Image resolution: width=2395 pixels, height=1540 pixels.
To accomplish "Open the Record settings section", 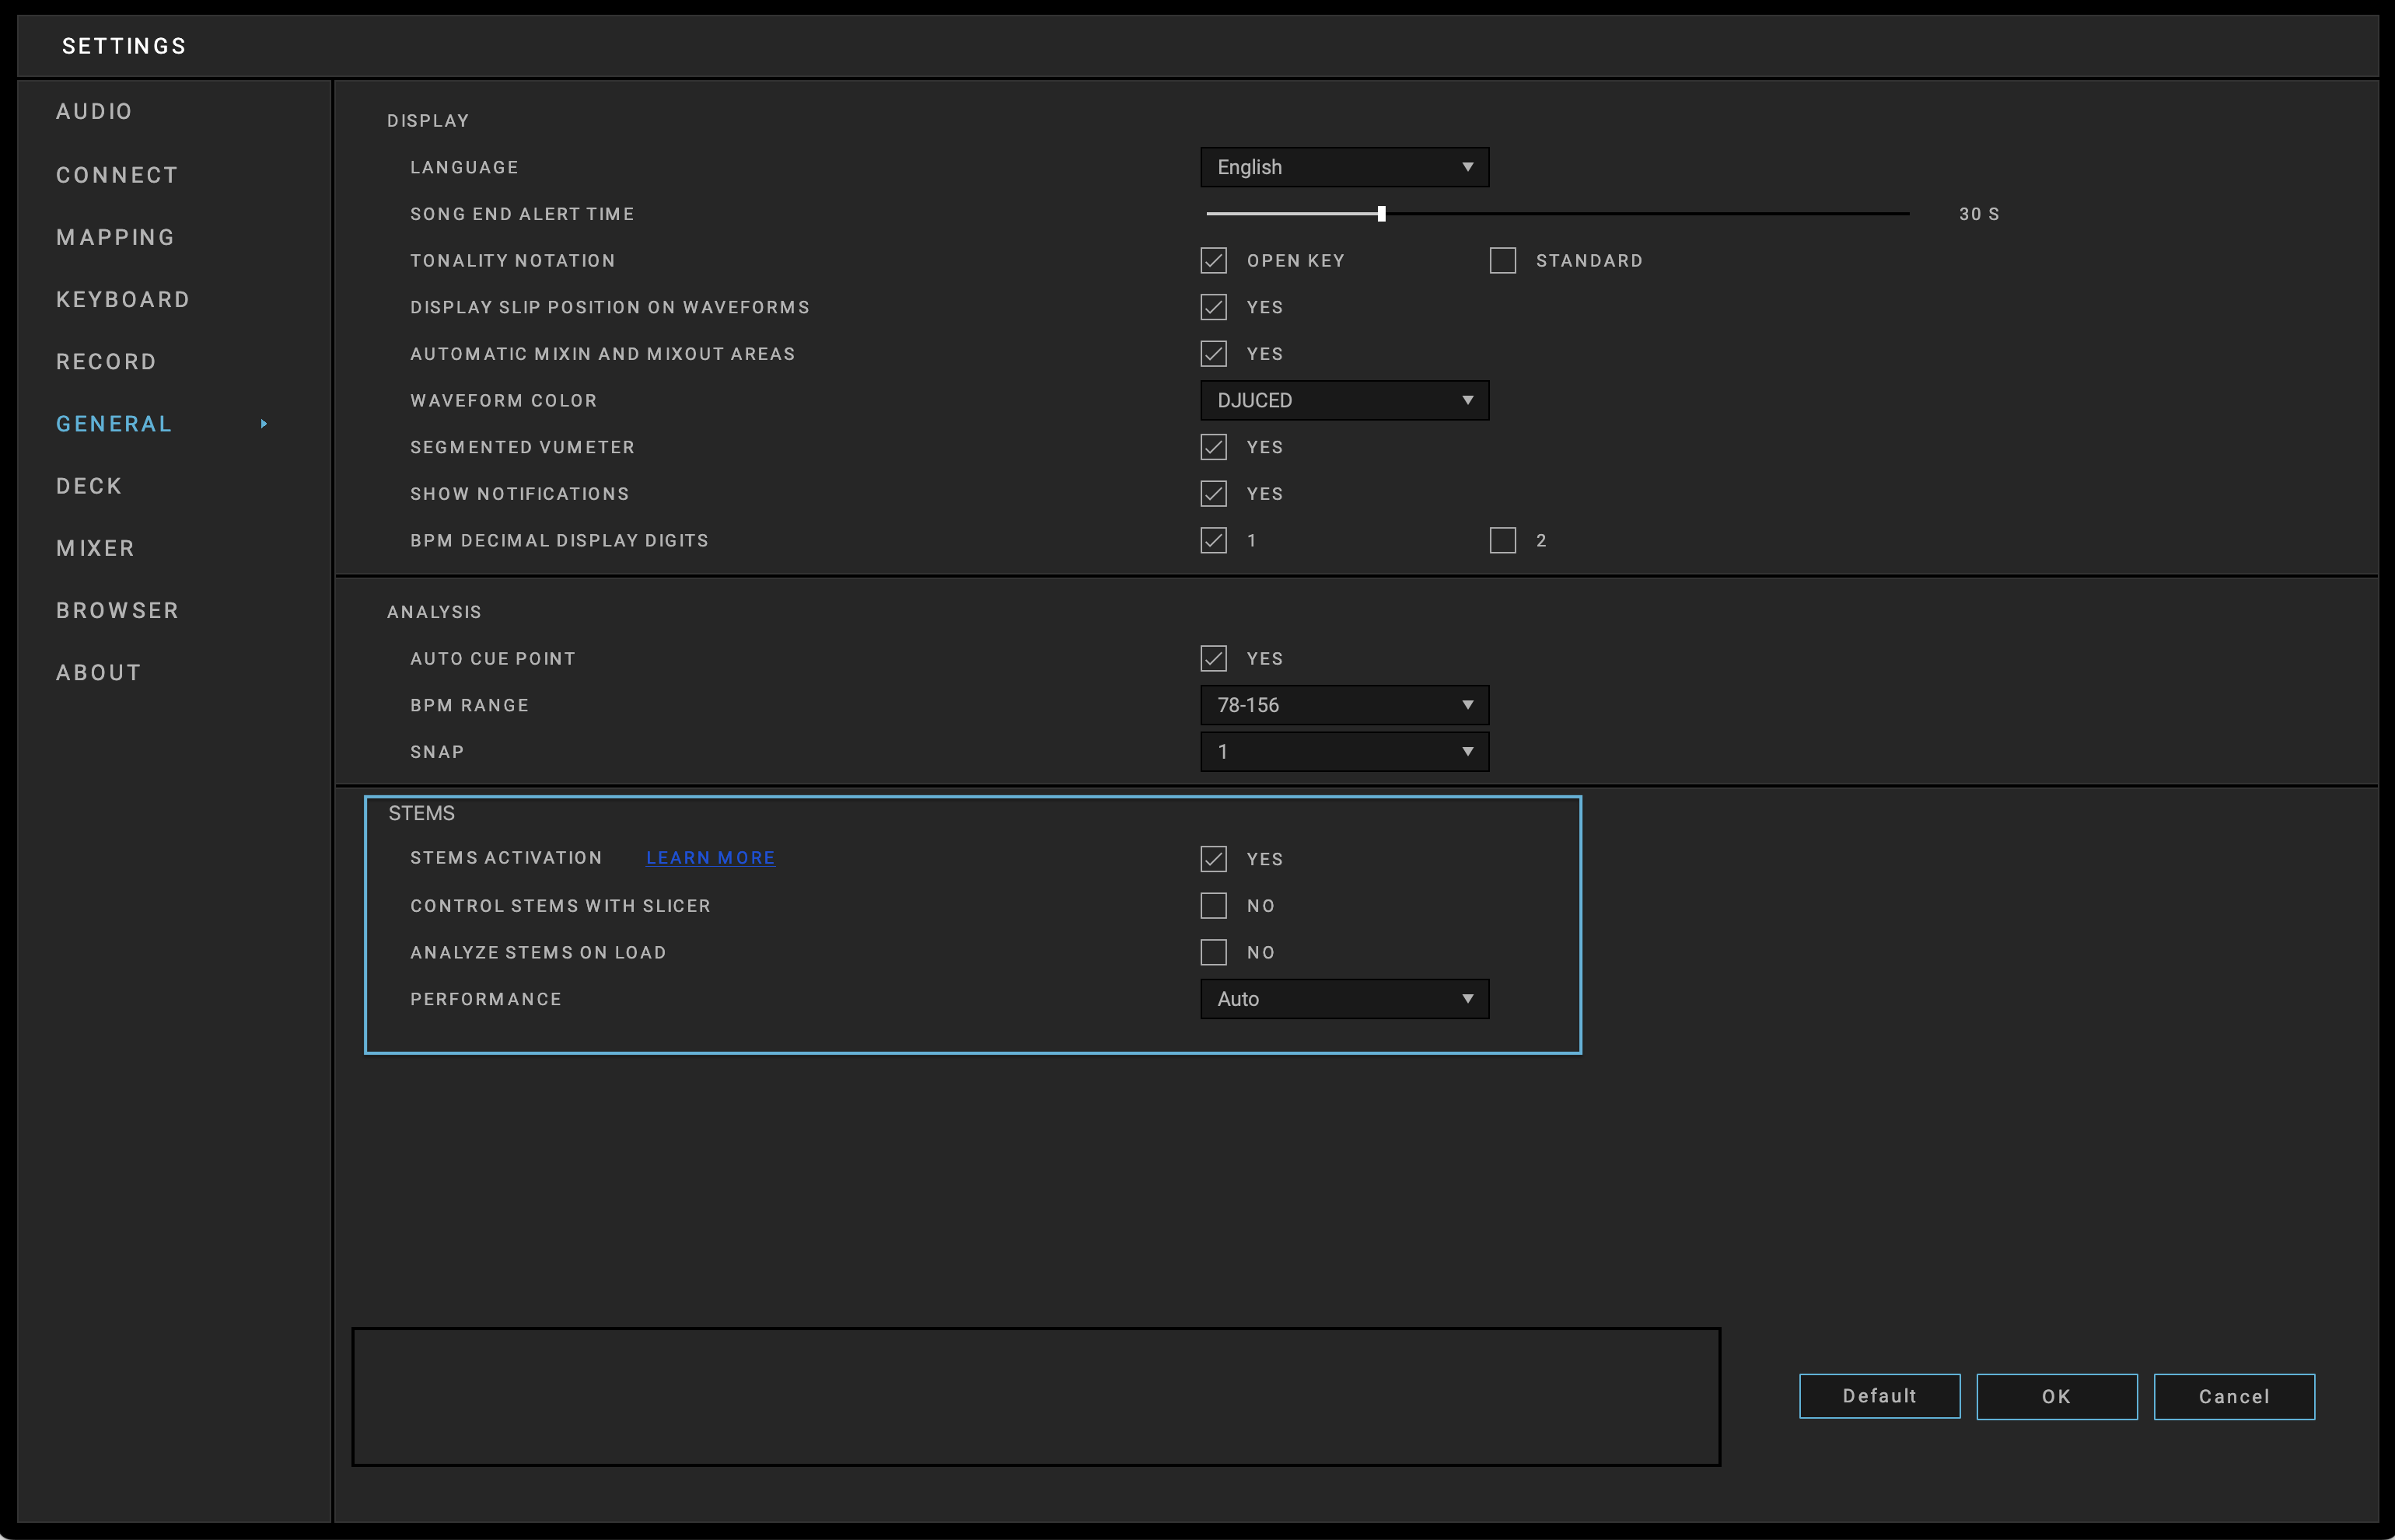I will (x=106, y=361).
